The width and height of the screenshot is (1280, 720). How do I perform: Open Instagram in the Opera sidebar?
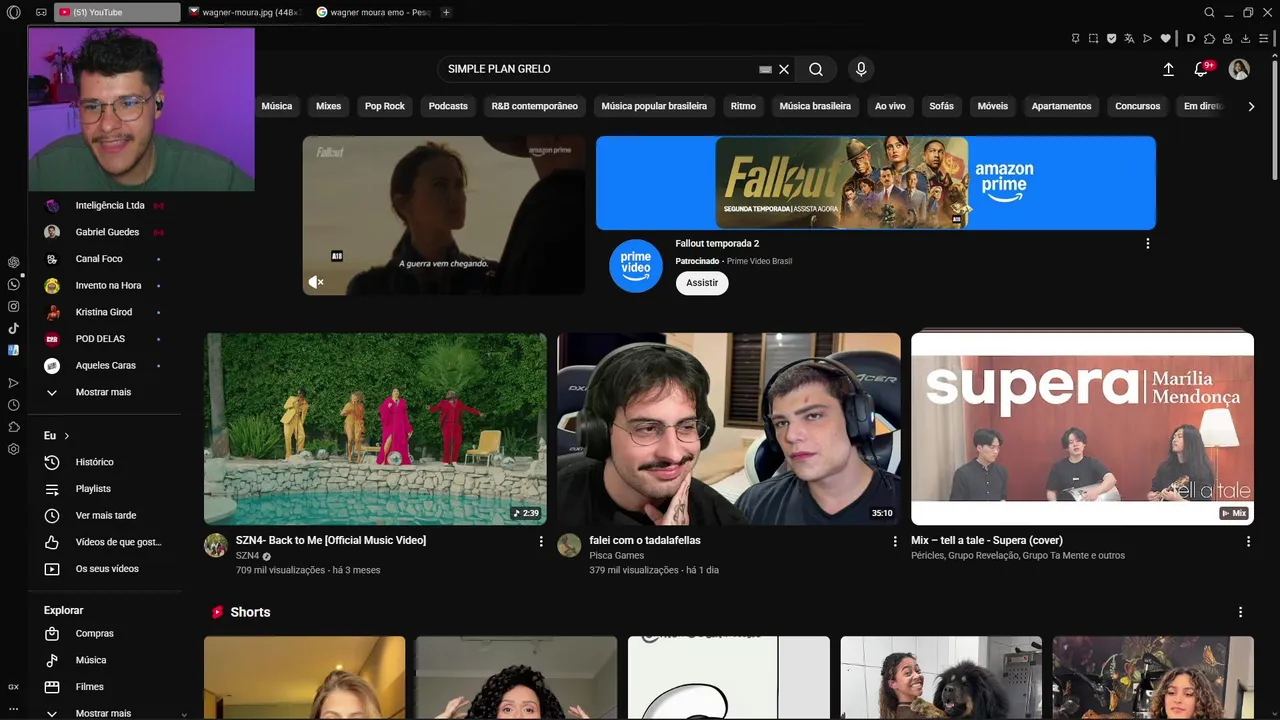pos(14,307)
